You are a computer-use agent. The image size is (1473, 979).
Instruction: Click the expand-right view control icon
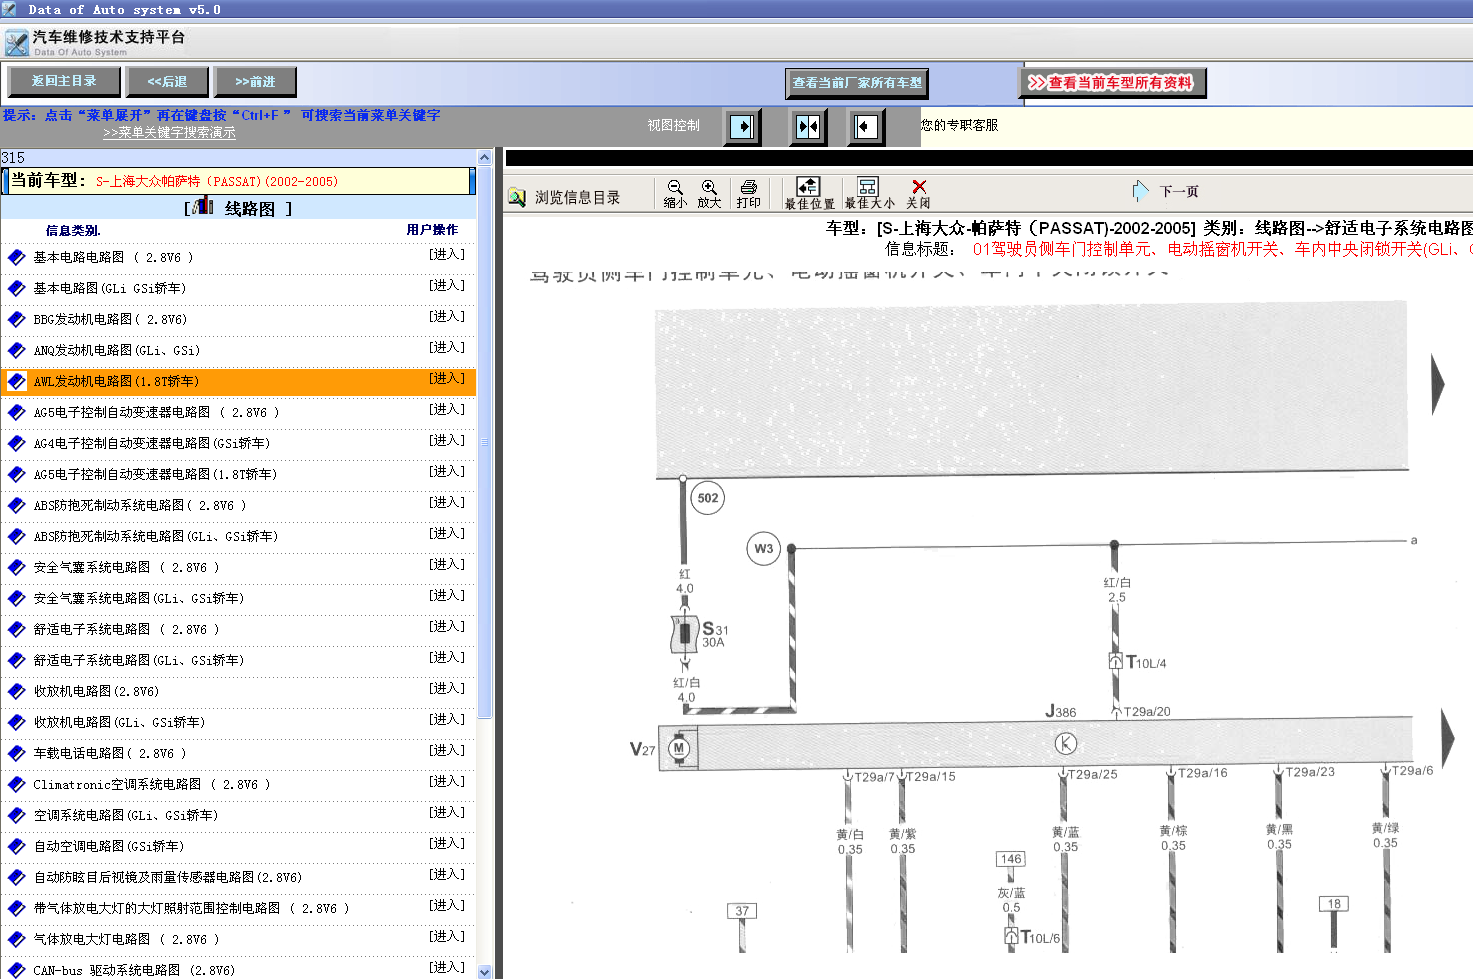pyautogui.click(x=741, y=127)
